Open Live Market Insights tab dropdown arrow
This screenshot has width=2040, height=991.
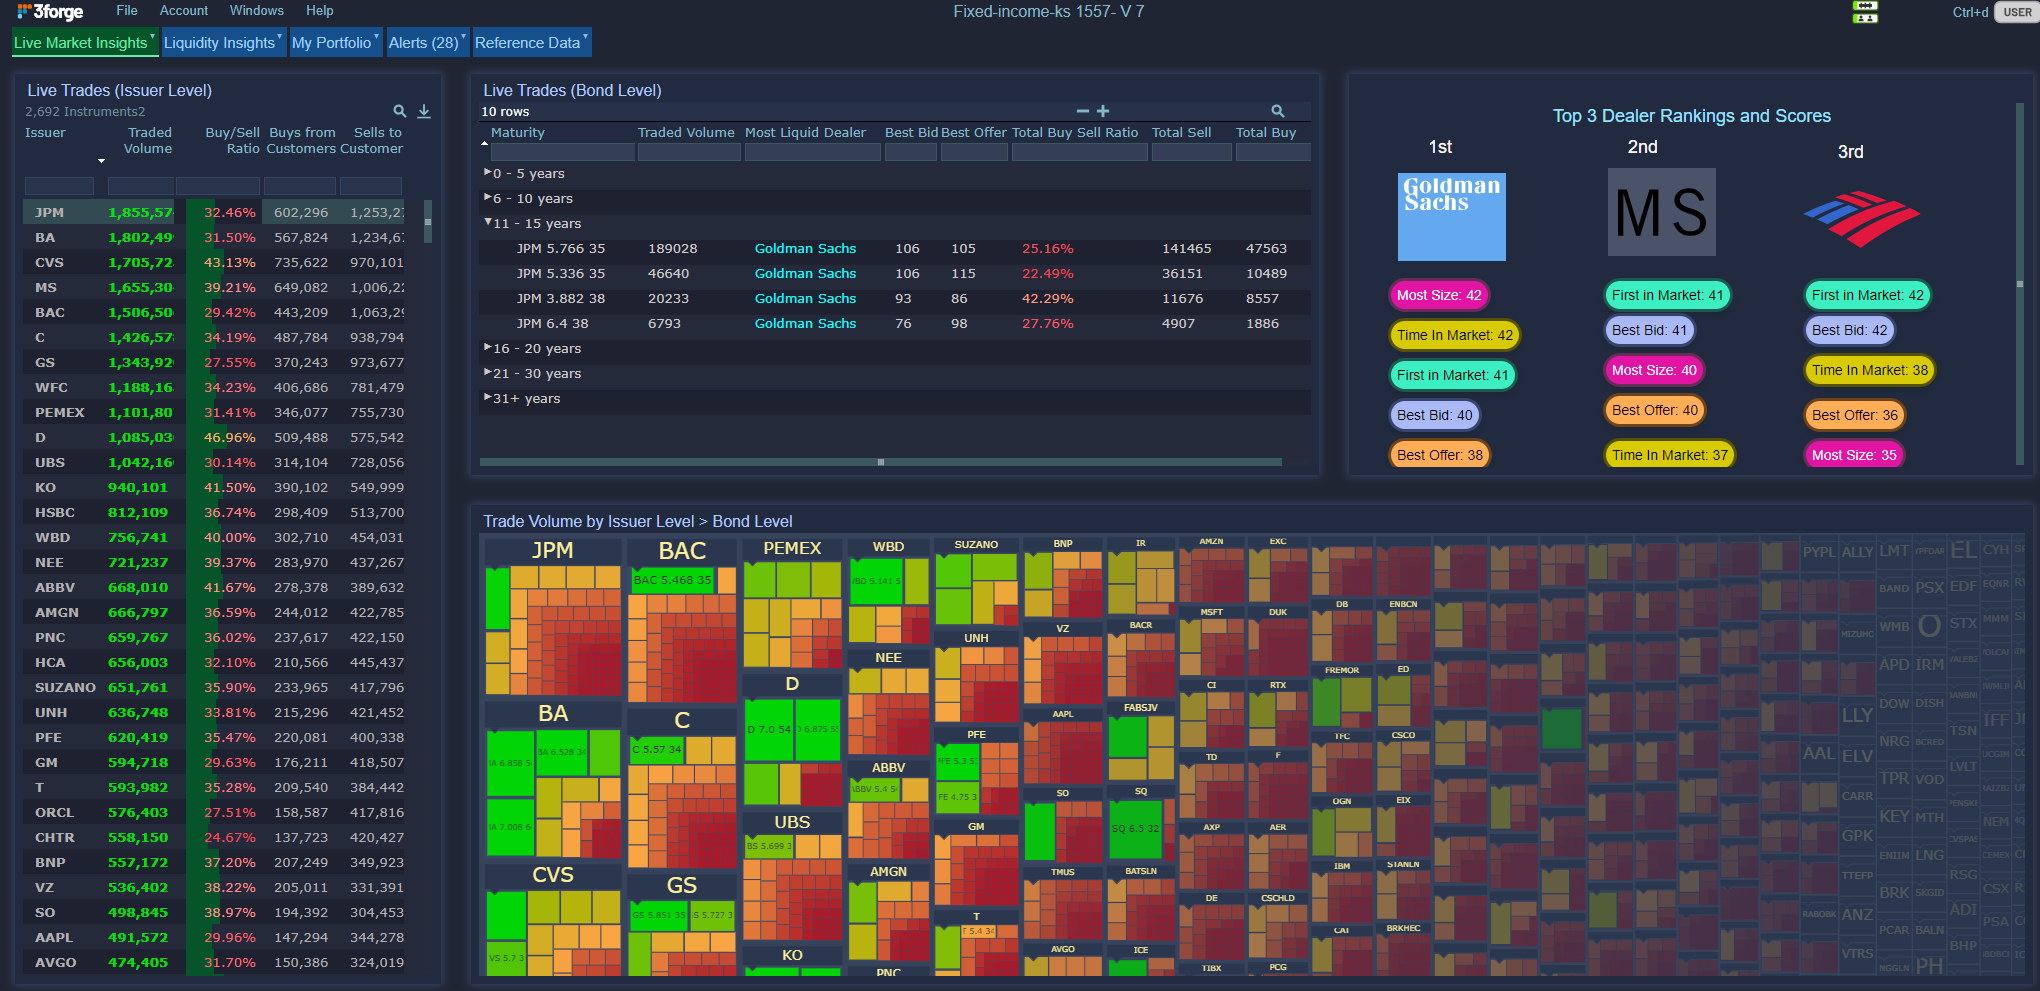(153, 35)
